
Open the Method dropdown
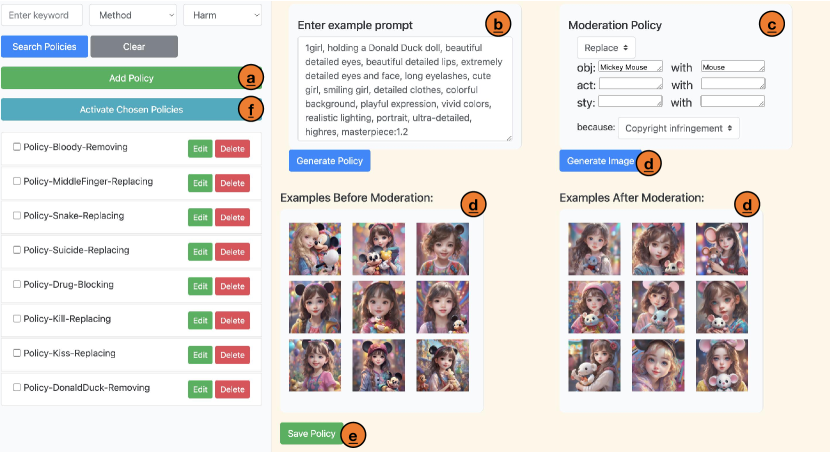[x=133, y=15]
